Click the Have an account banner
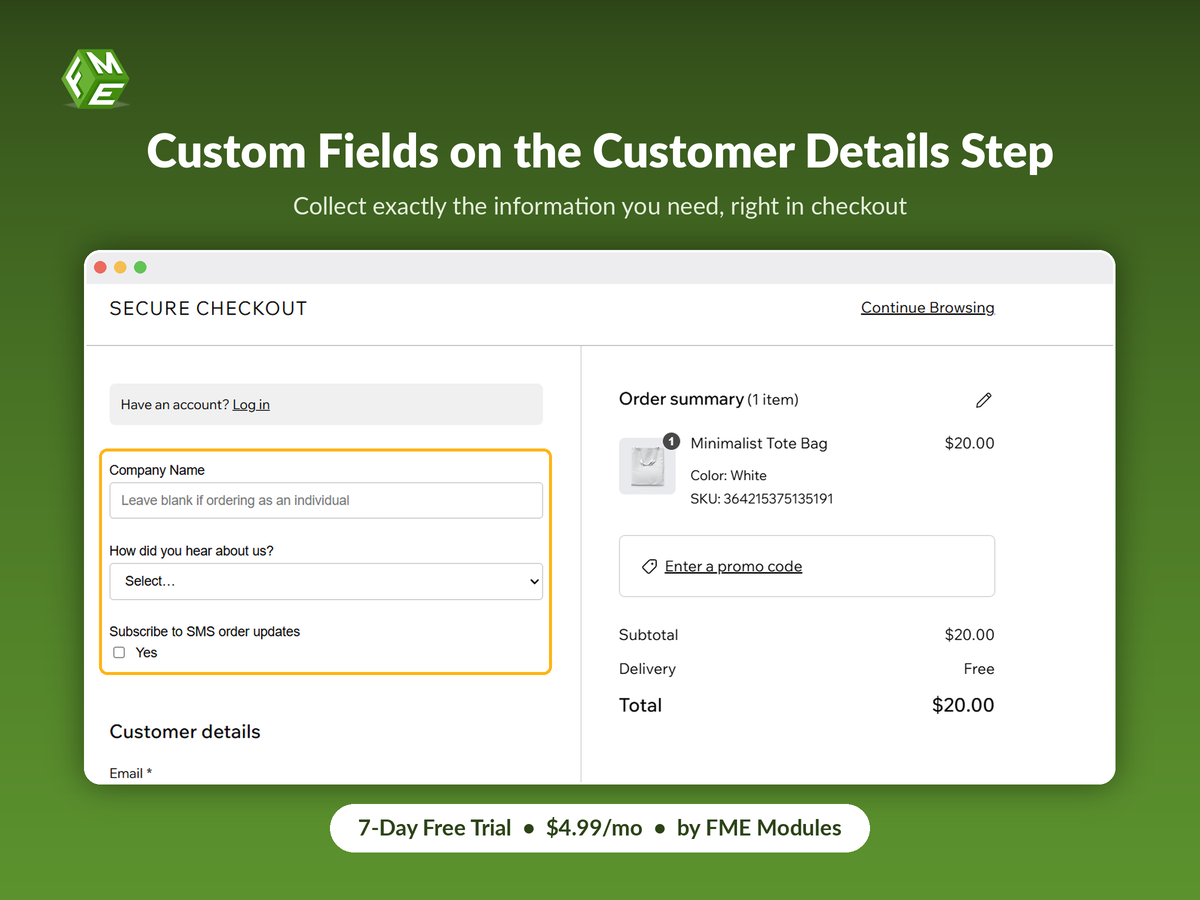 pyautogui.click(x=326, y=405)
